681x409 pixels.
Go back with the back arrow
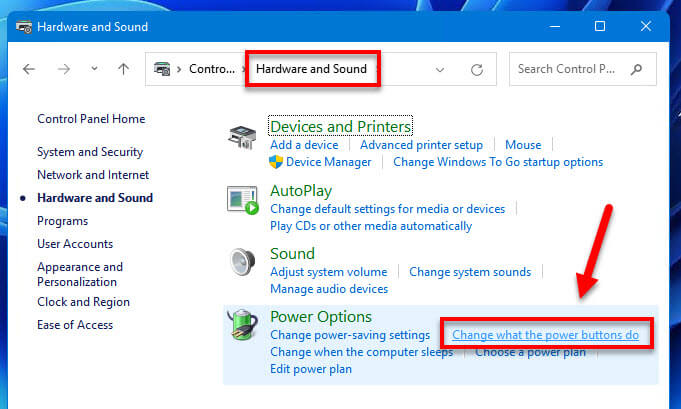click(29, 69)
